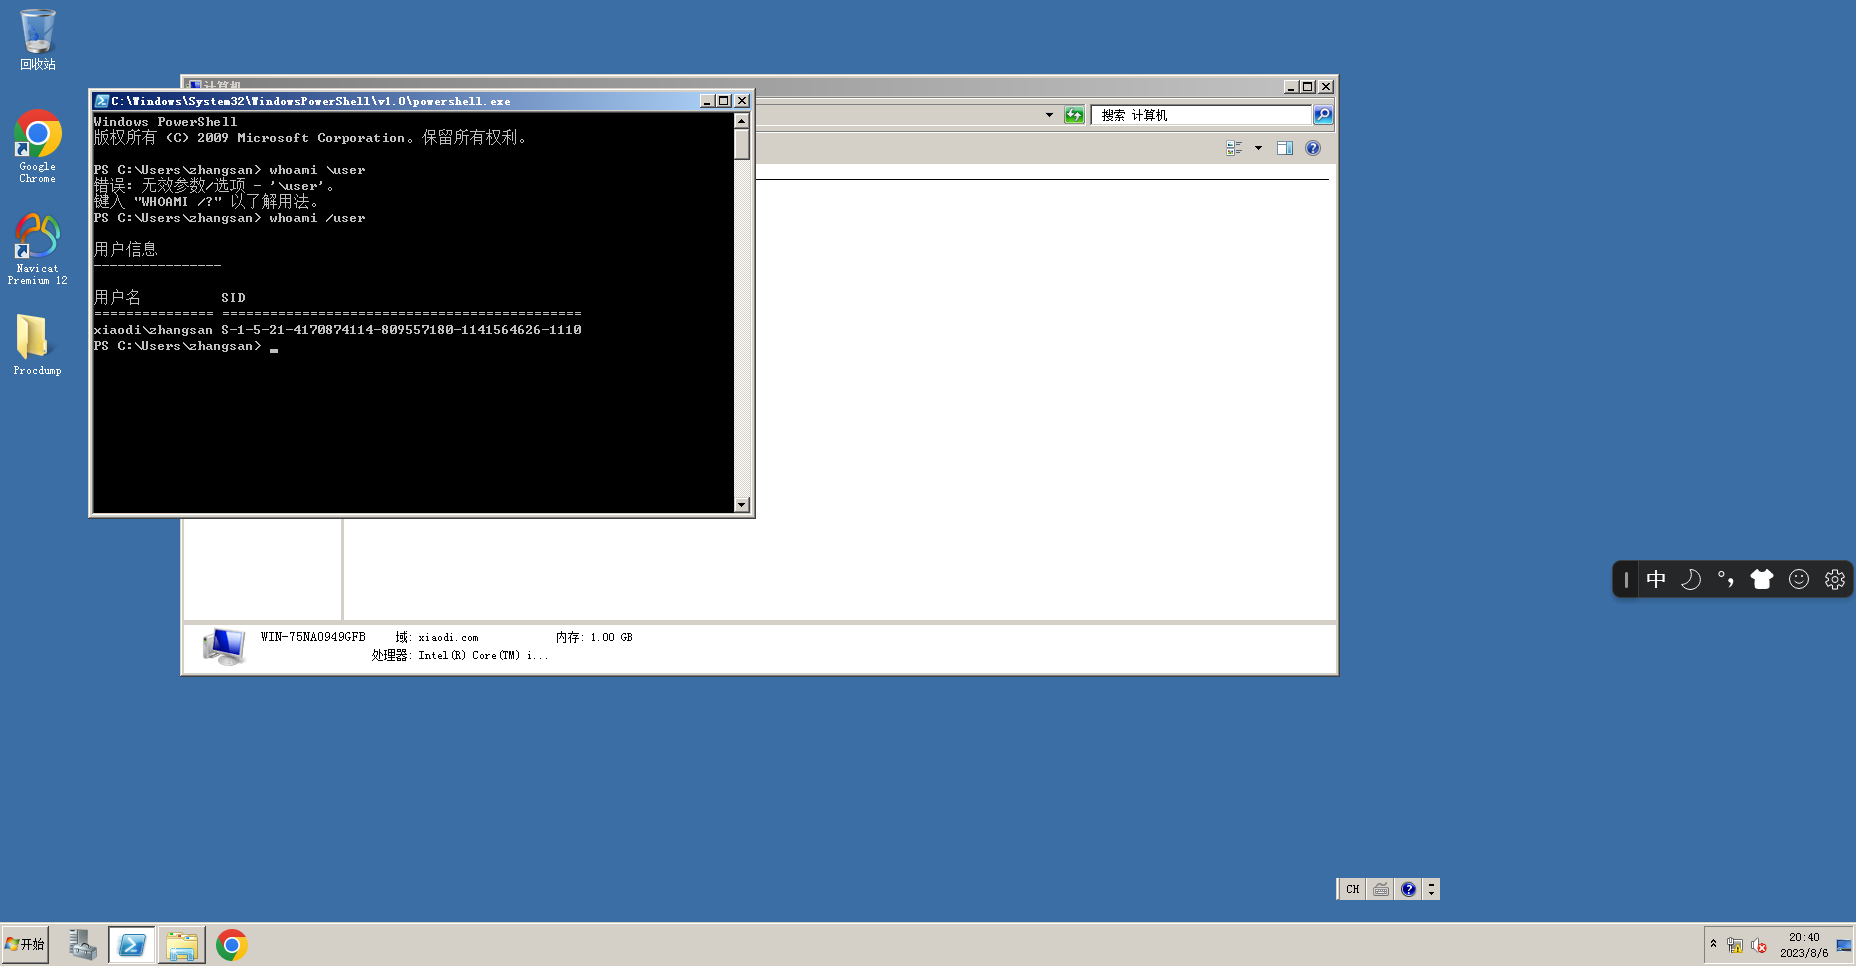Switch punctuation mode on the Sogou toolbar
The image size is (1856, 966).
[x=1725, y=579]
